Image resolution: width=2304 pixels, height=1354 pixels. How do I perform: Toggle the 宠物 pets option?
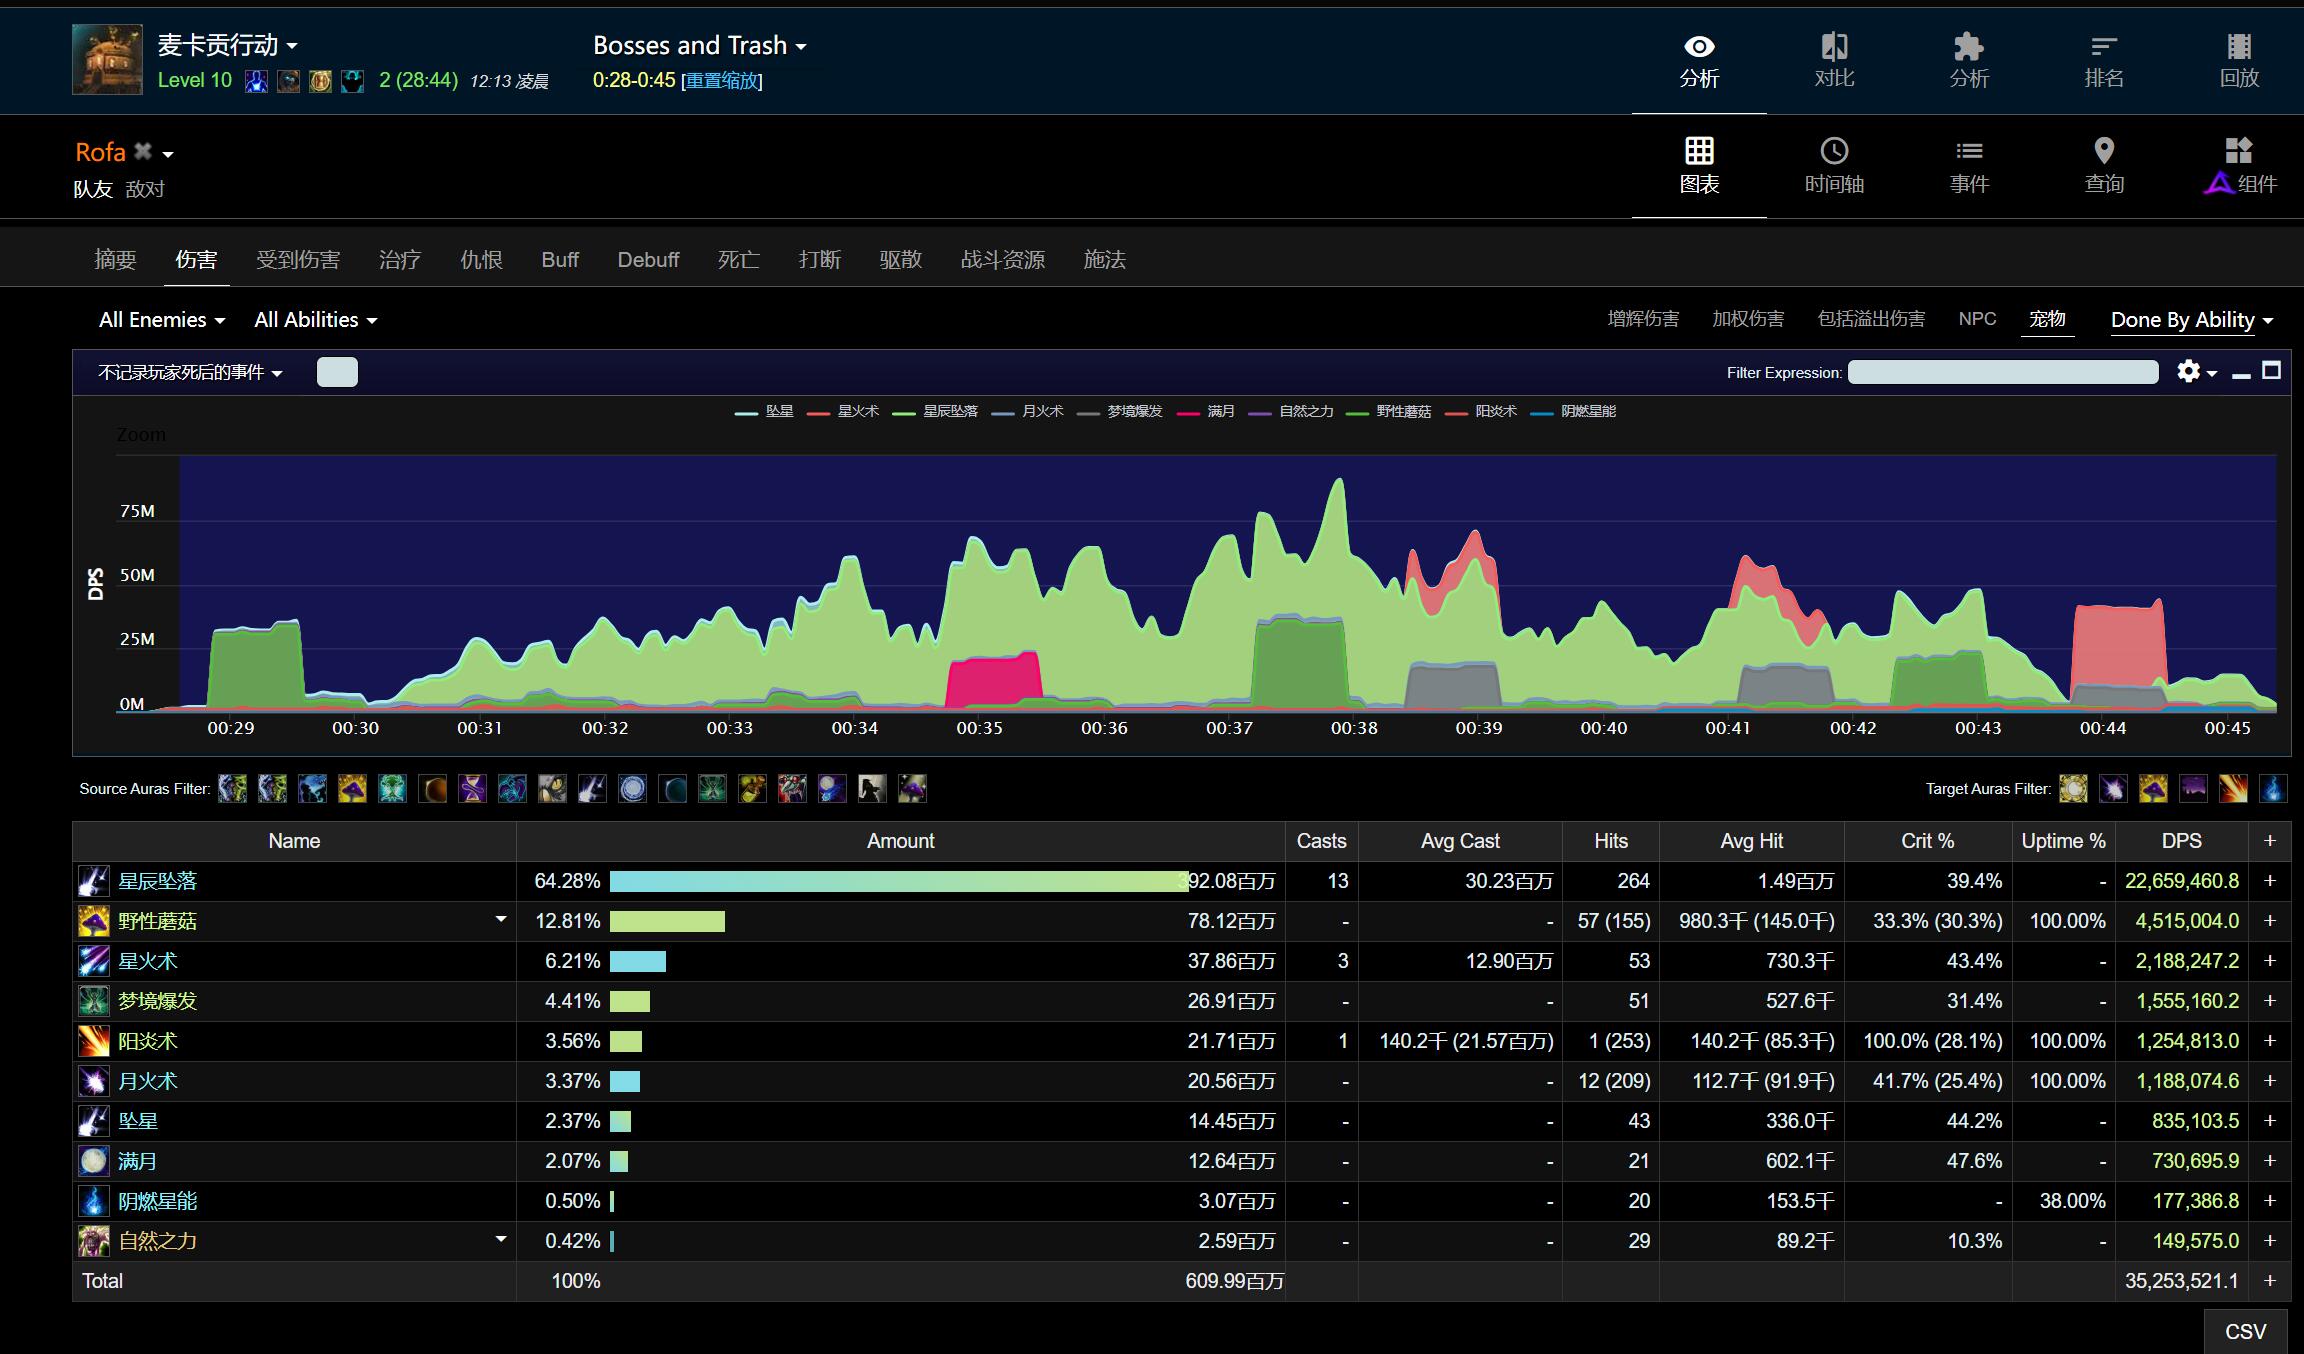[2047, 319]
